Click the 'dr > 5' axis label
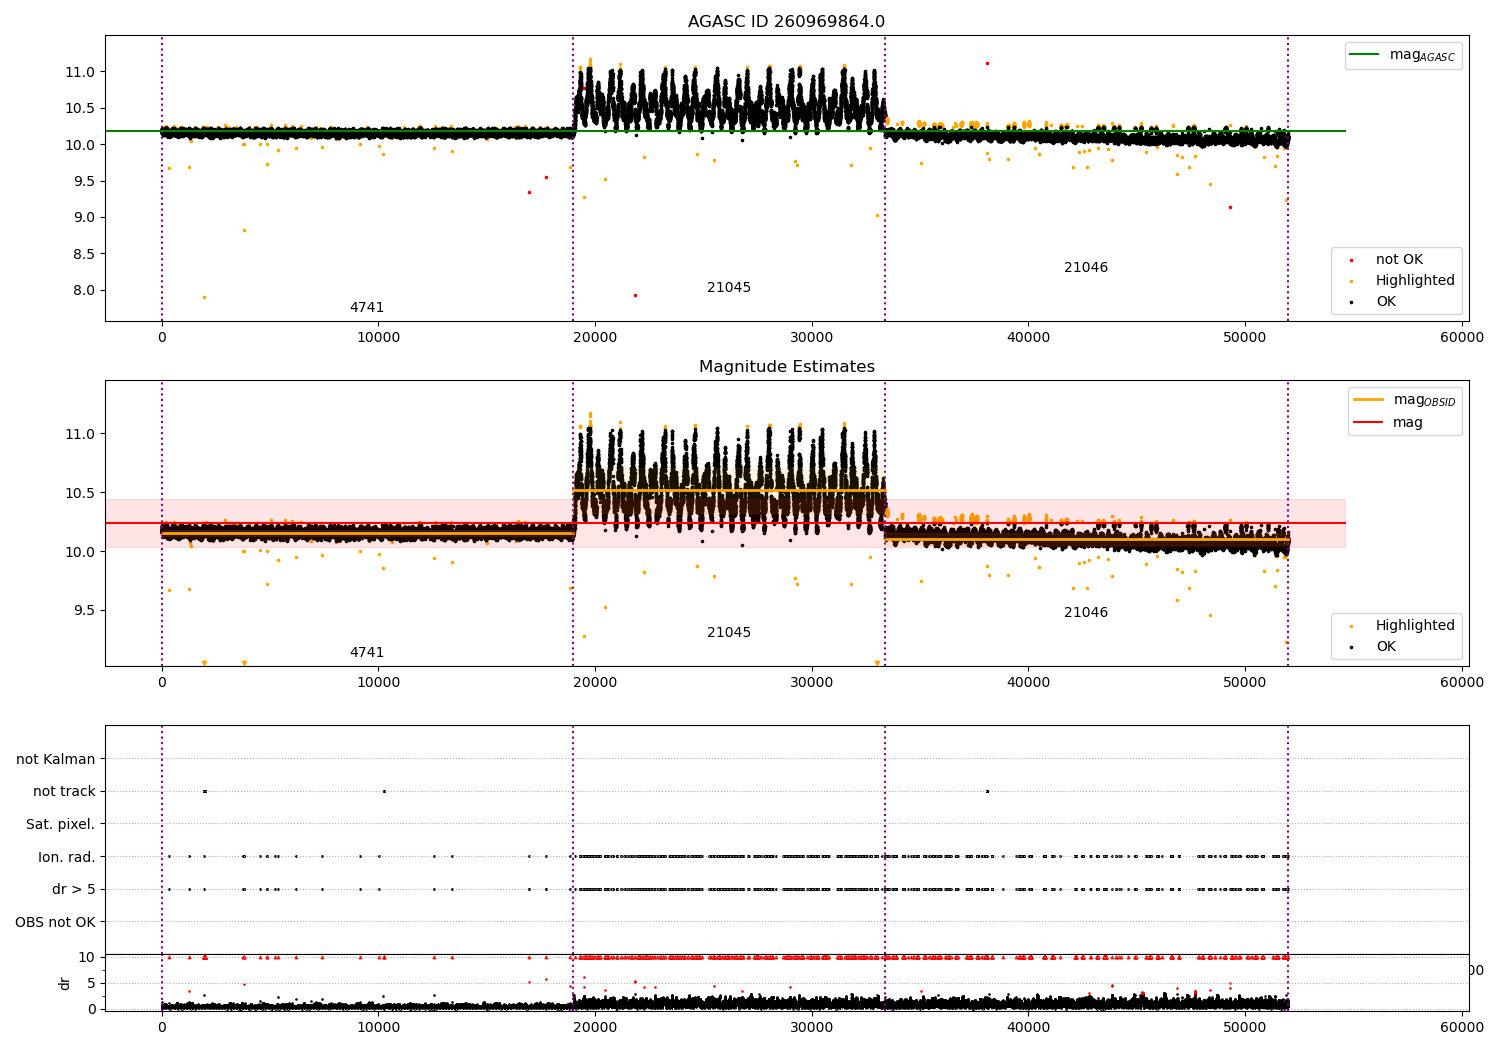This screenshot has height=1050, width=1500. (x=74, y=890)
